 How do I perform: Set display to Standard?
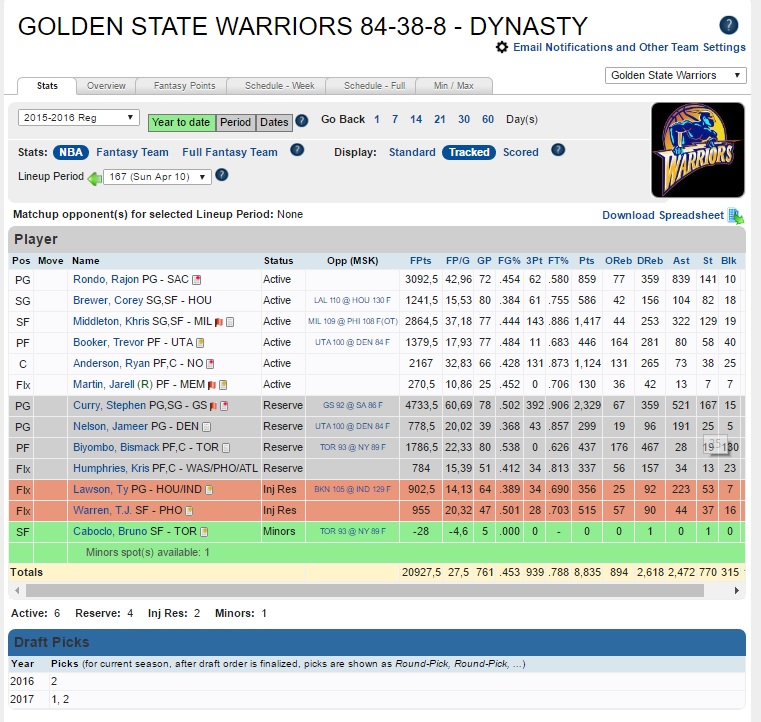(412, 152)
